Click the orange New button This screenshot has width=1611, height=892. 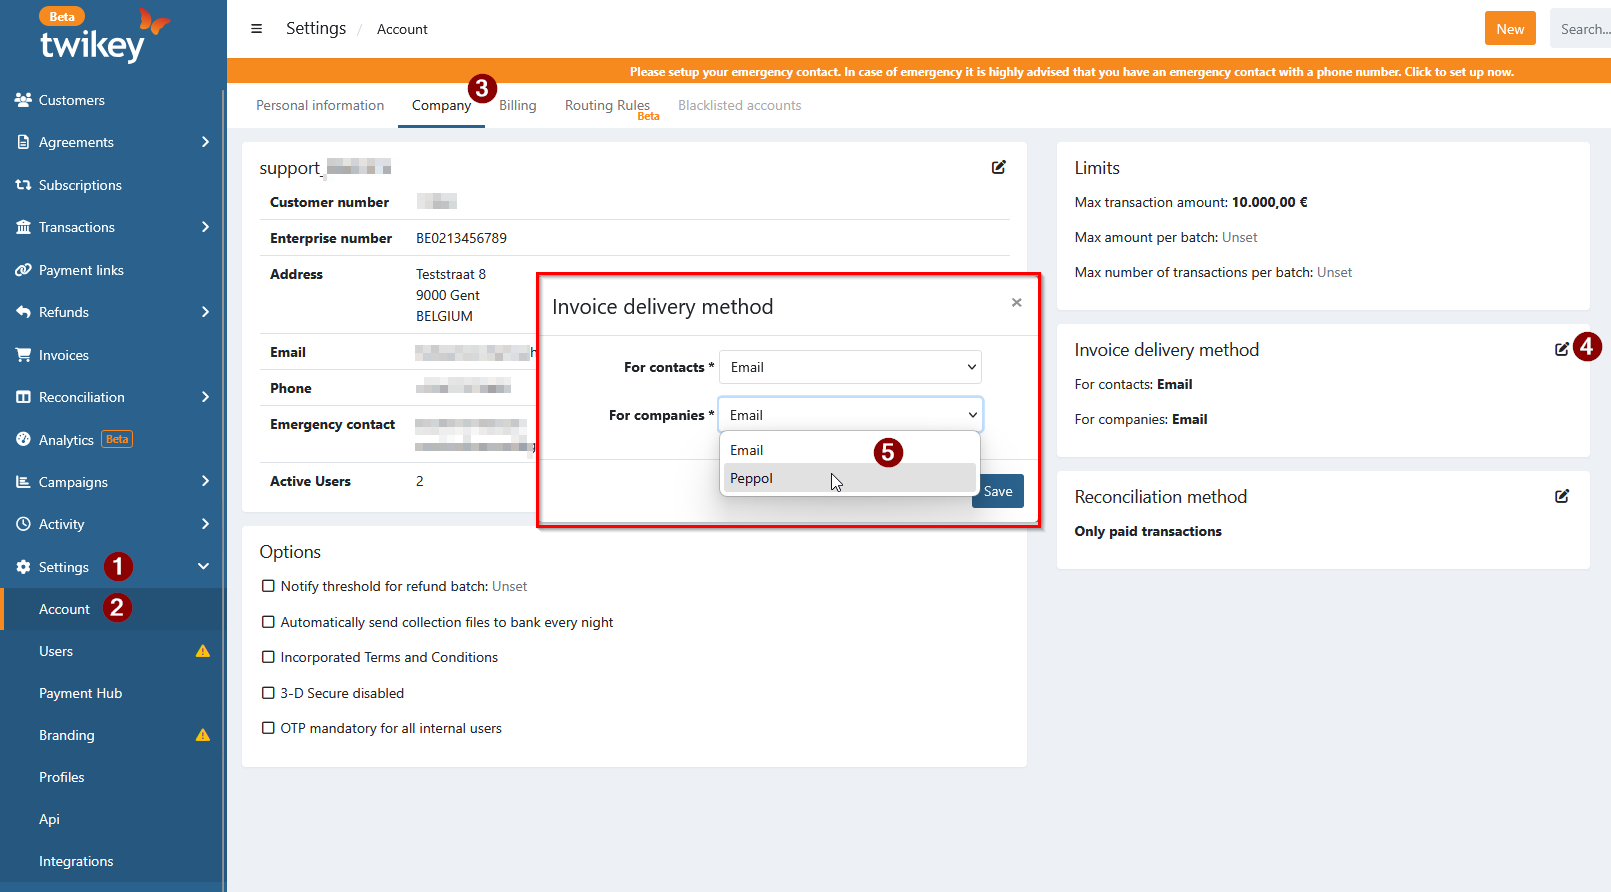click(1509, 29)
